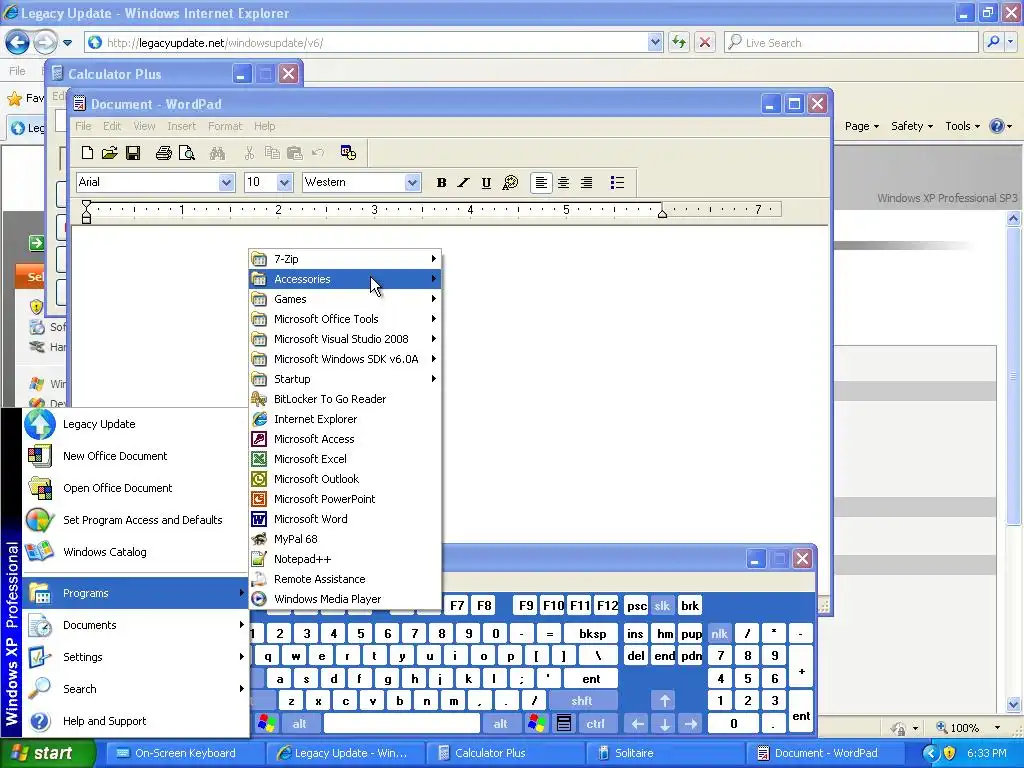Click bksp key on On-Screen Keyboard

592,633
